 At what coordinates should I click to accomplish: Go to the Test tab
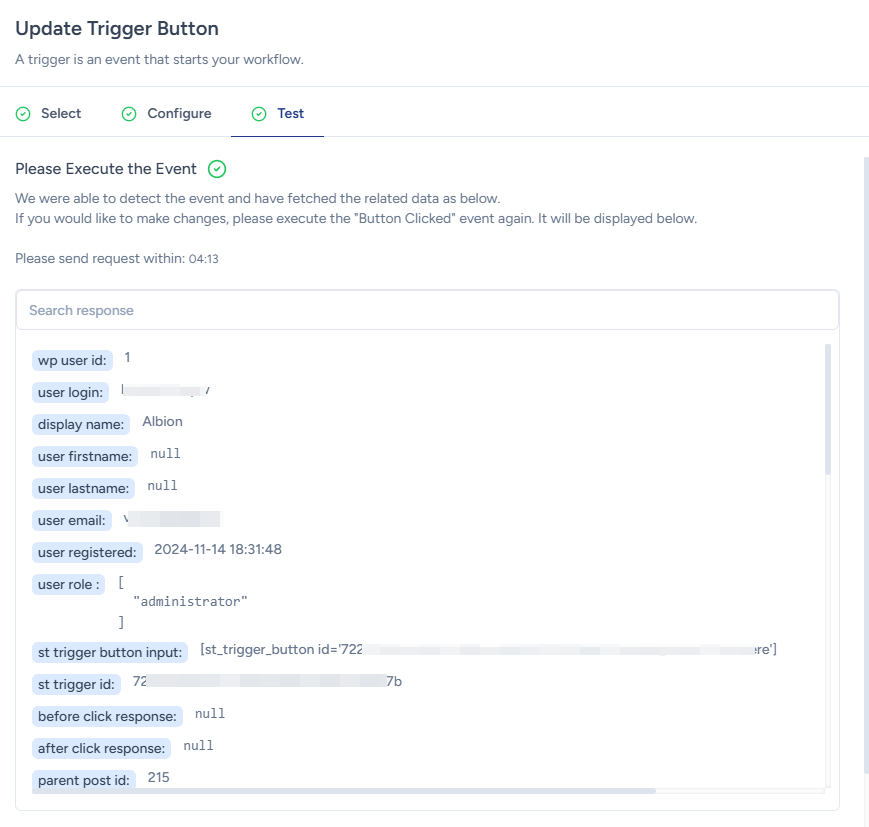coord(290,114)
